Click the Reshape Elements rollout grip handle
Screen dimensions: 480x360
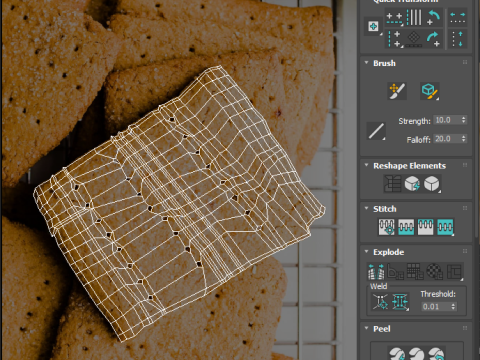pyautogui.click(x=465, y=165)
